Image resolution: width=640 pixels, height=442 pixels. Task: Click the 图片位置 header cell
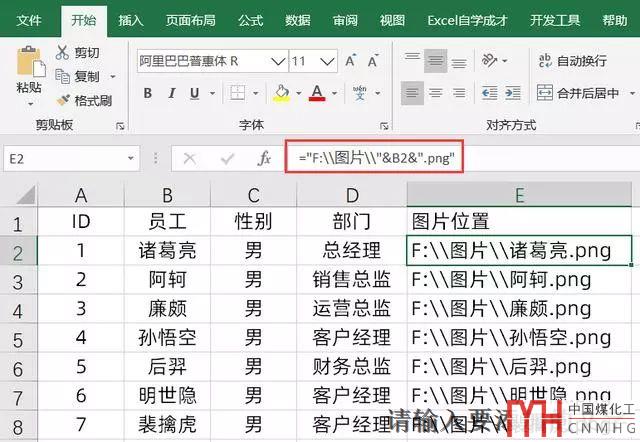(519, 221)
